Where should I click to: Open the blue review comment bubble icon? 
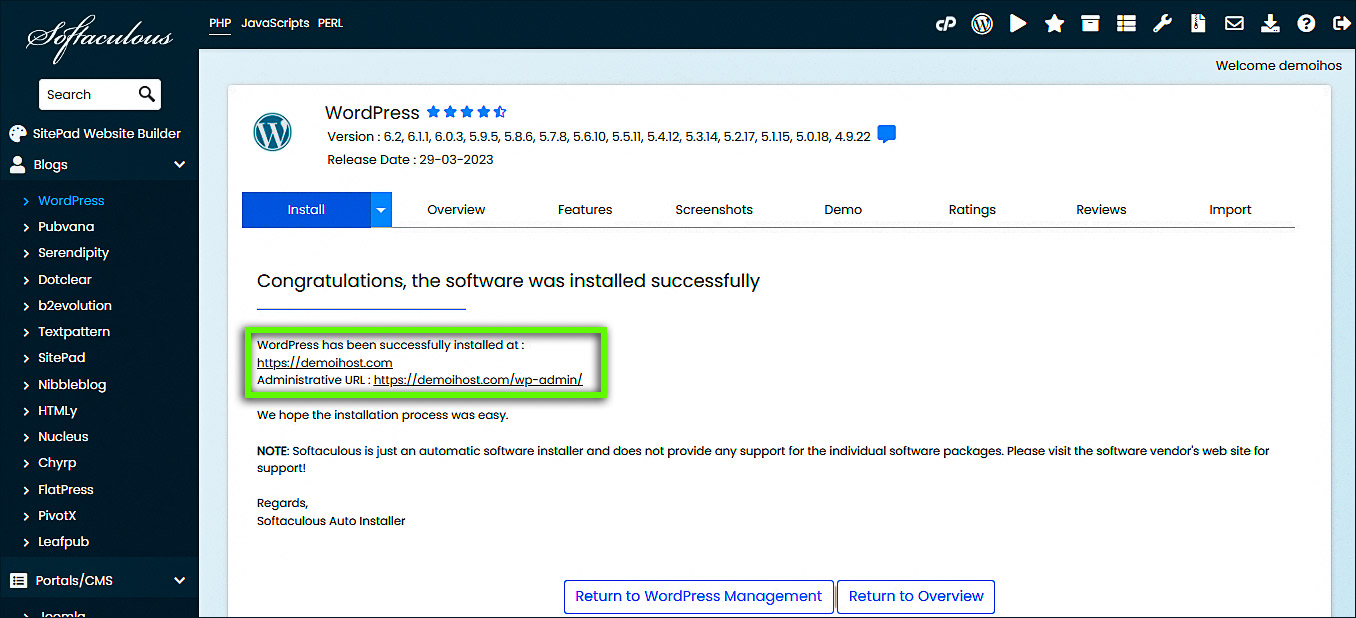click(886, 134)
